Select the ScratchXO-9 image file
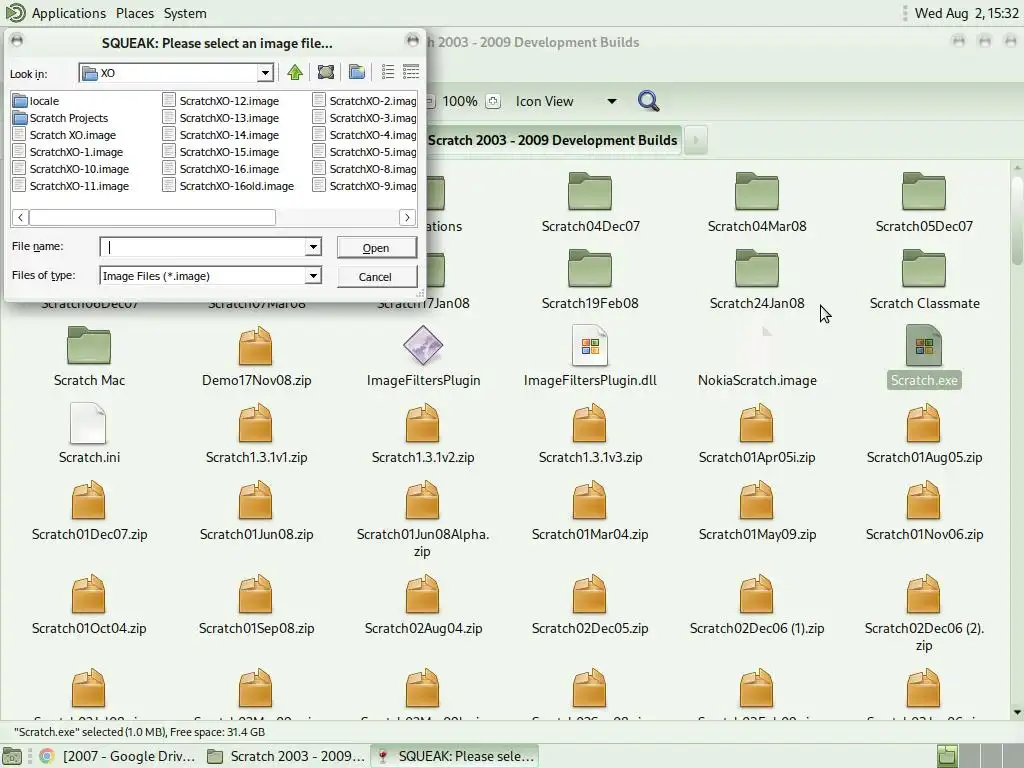 tap(364, 185)
